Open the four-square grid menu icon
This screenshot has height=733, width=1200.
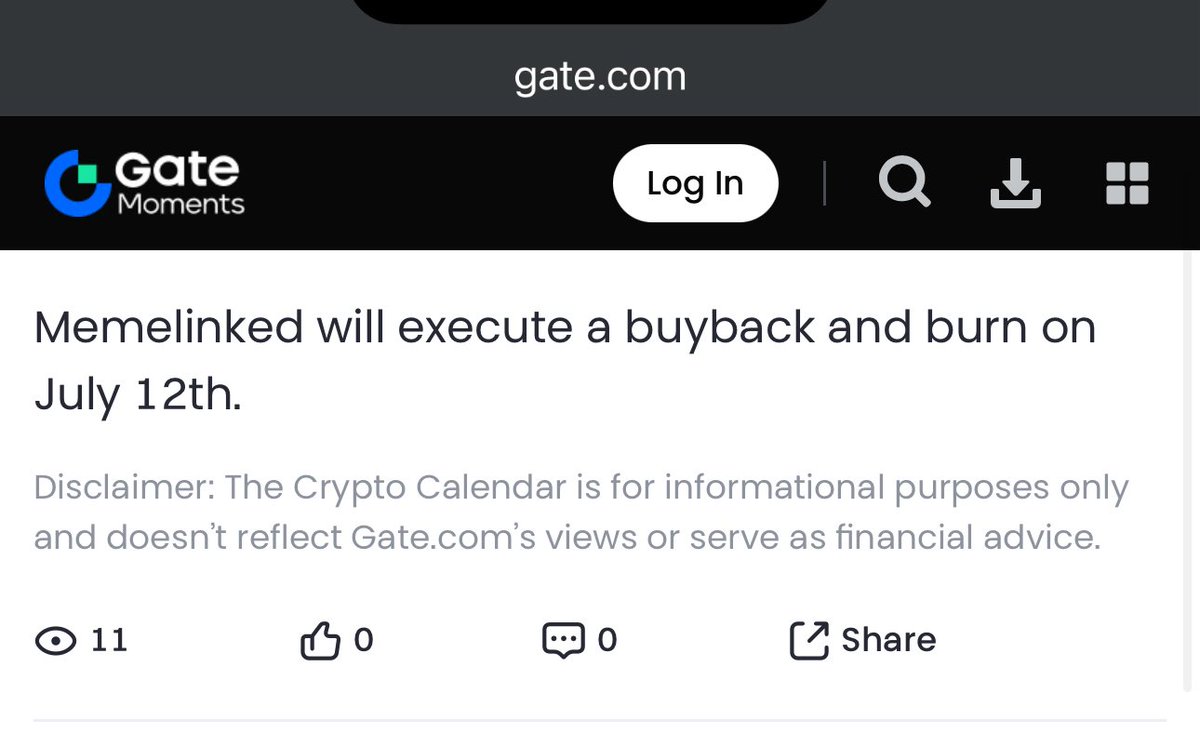pyautogui.click(x=1127, y=183)
